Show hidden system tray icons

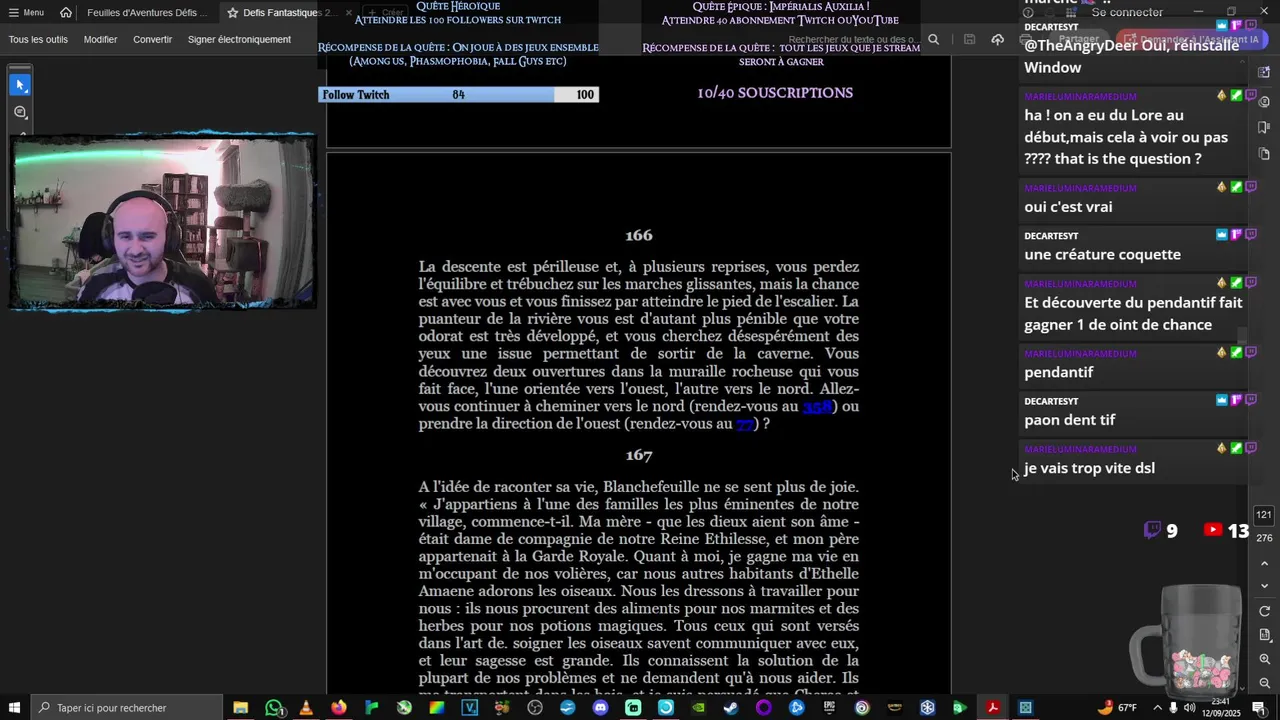pos(1157,707)
